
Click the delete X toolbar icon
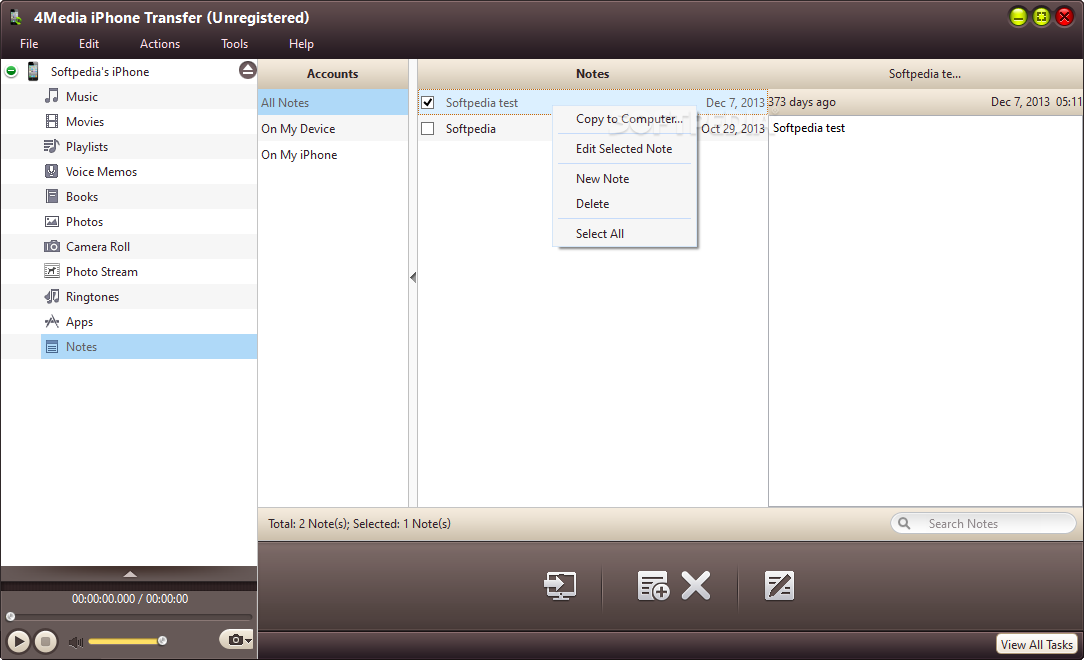click(x=695, y=585)
